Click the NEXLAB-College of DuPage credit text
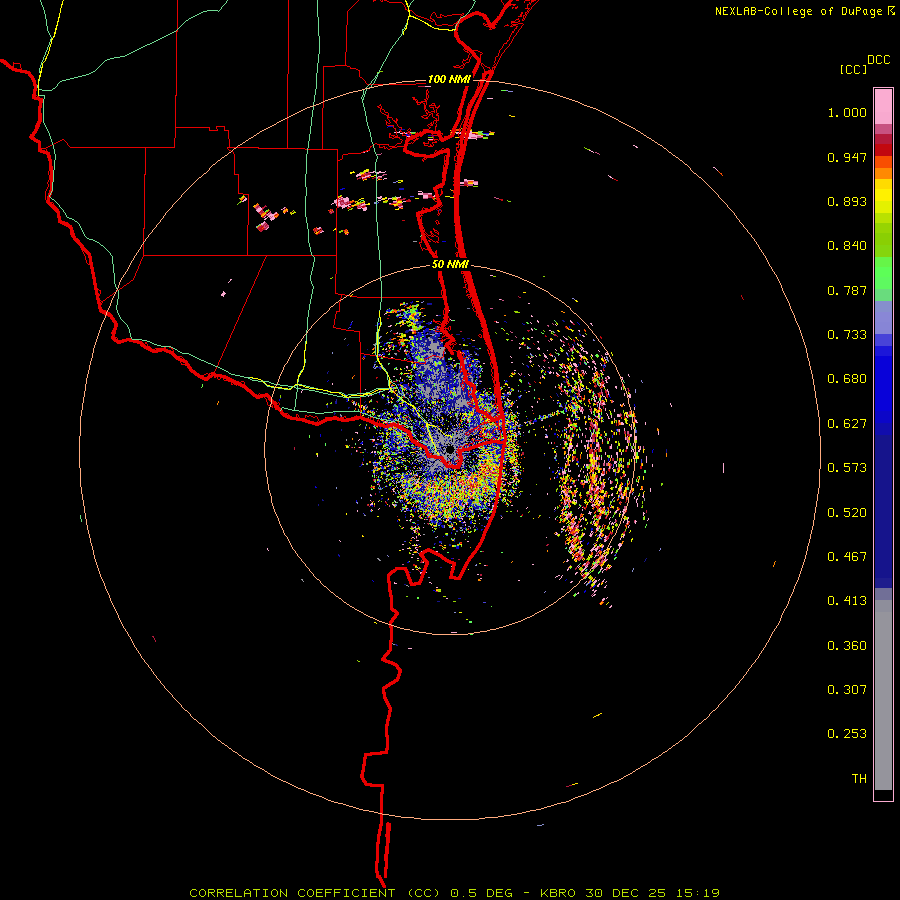Image resolution: width=900 pixels, height=900 pixels. [x=798, y=11]
